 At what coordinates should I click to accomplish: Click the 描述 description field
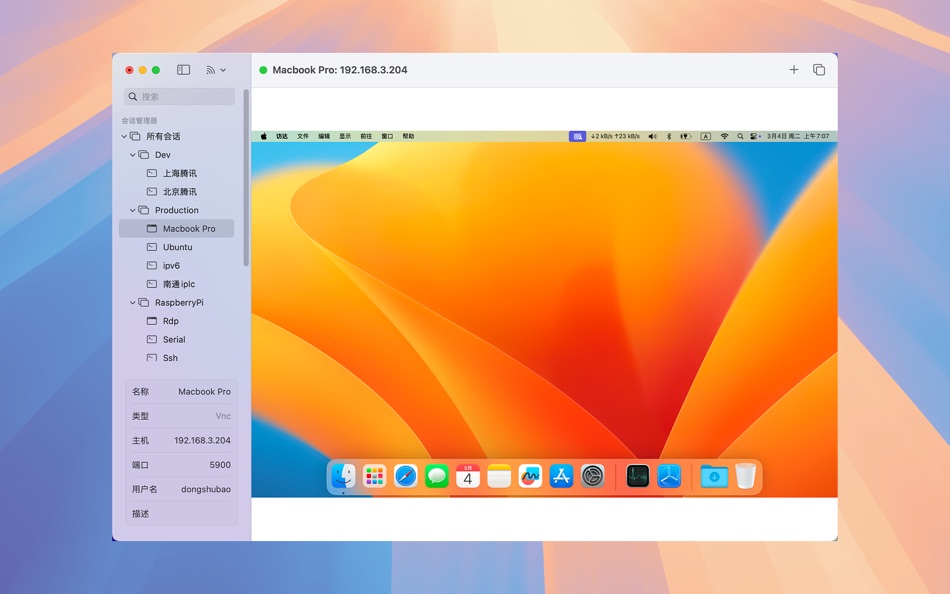pos(181,513)
